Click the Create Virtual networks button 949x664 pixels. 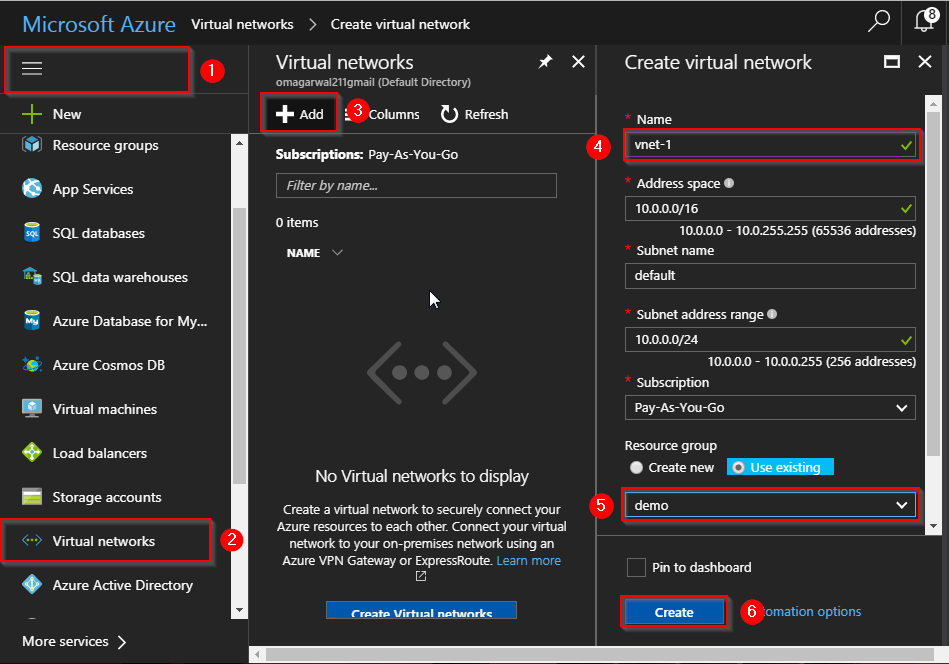pyautogui.click(x=421, y=610)
